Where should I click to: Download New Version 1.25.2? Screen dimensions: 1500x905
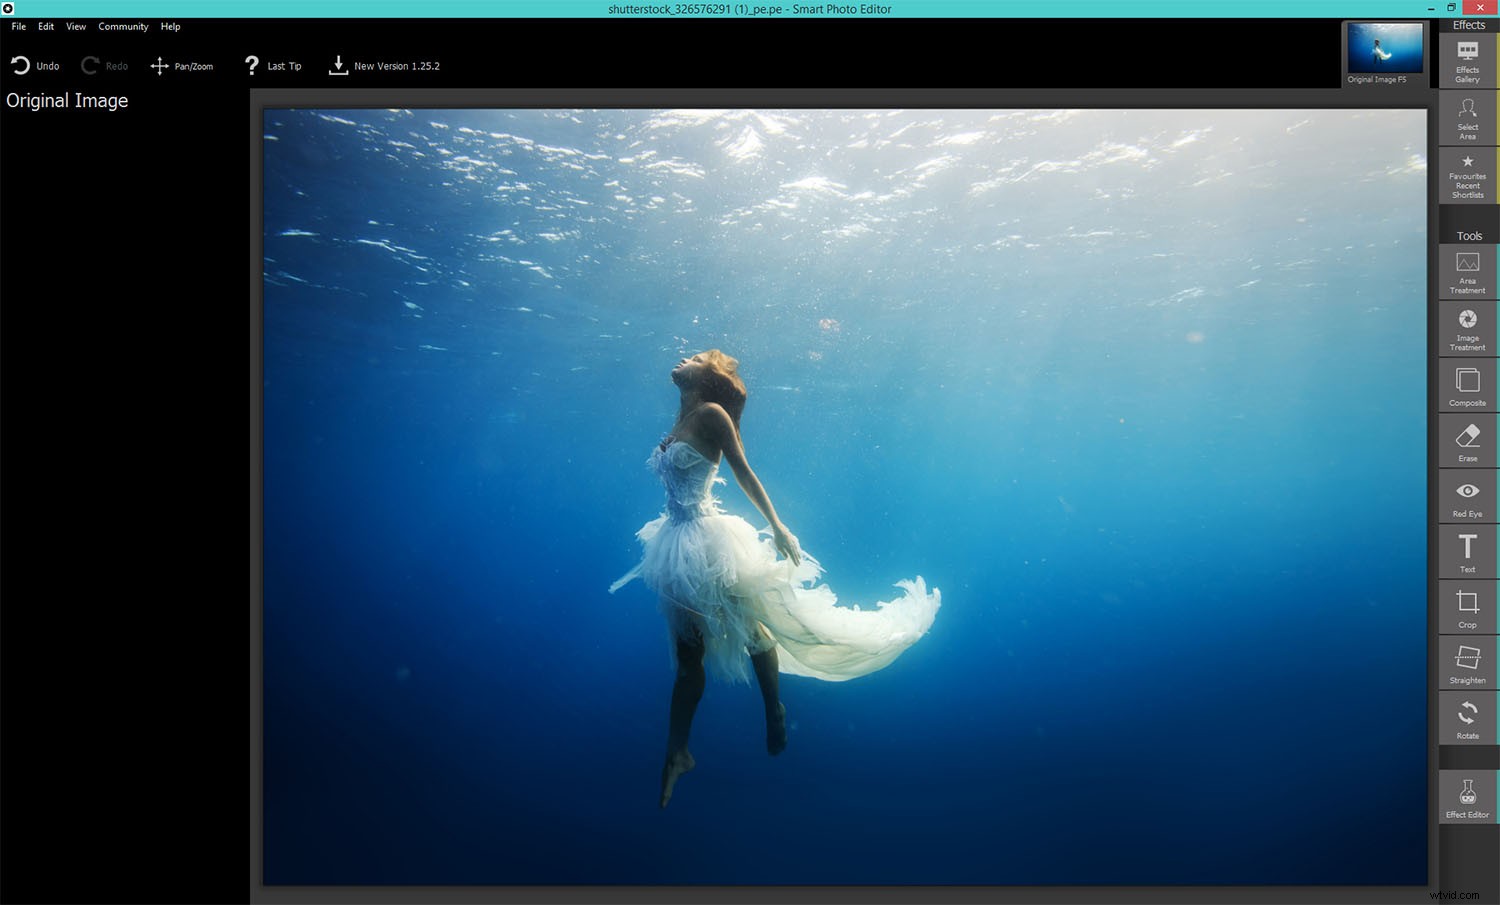click(384, 65)
